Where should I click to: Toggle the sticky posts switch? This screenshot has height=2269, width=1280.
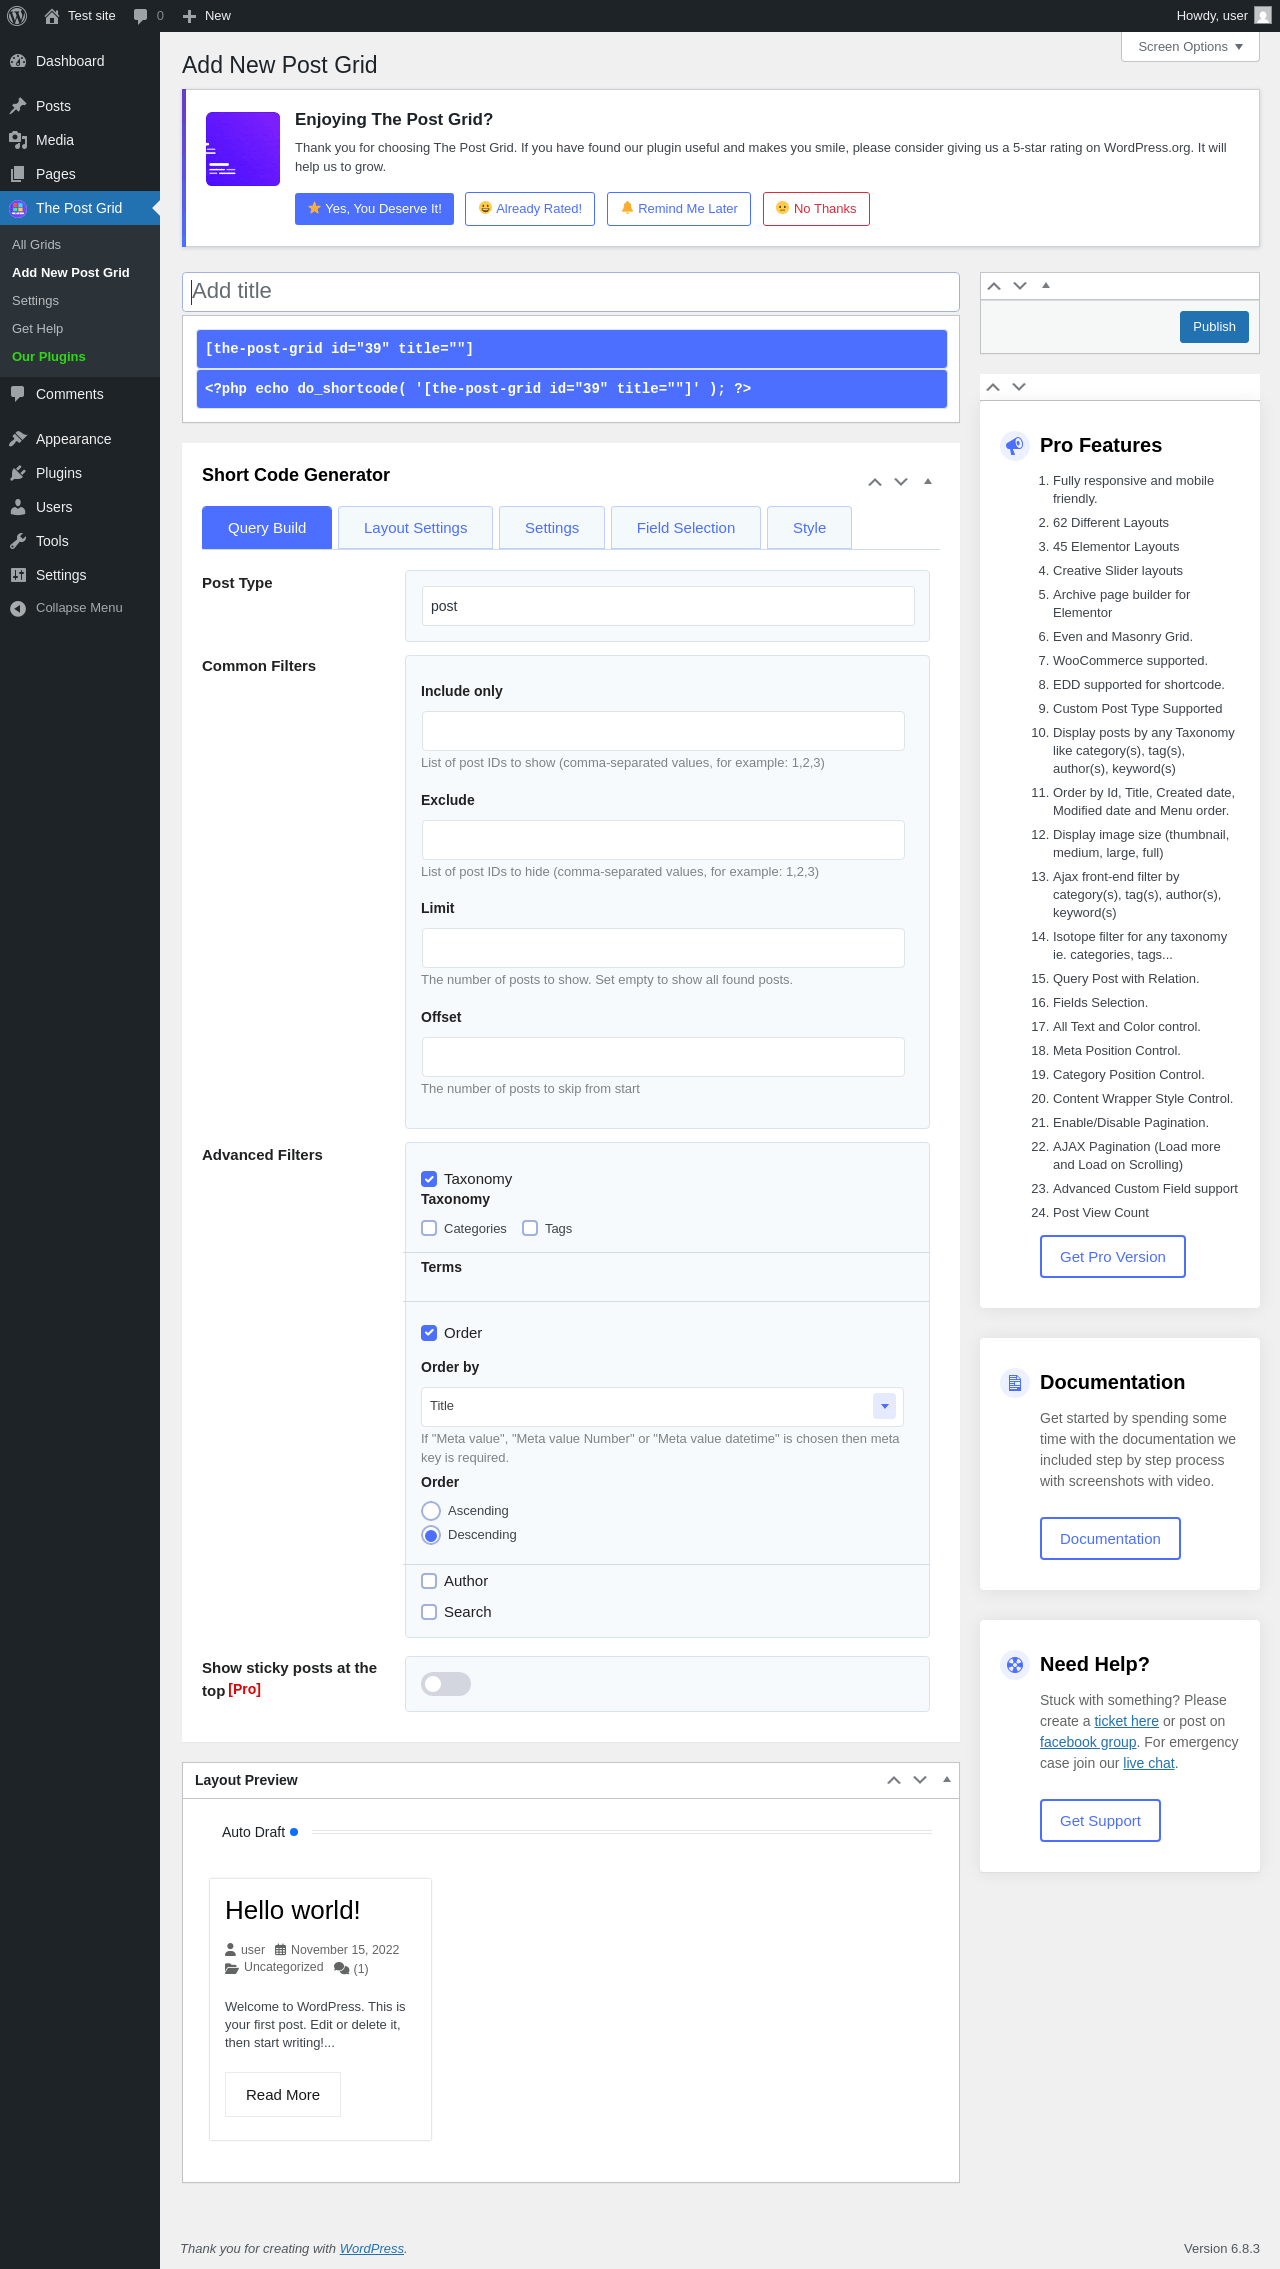446,1684
